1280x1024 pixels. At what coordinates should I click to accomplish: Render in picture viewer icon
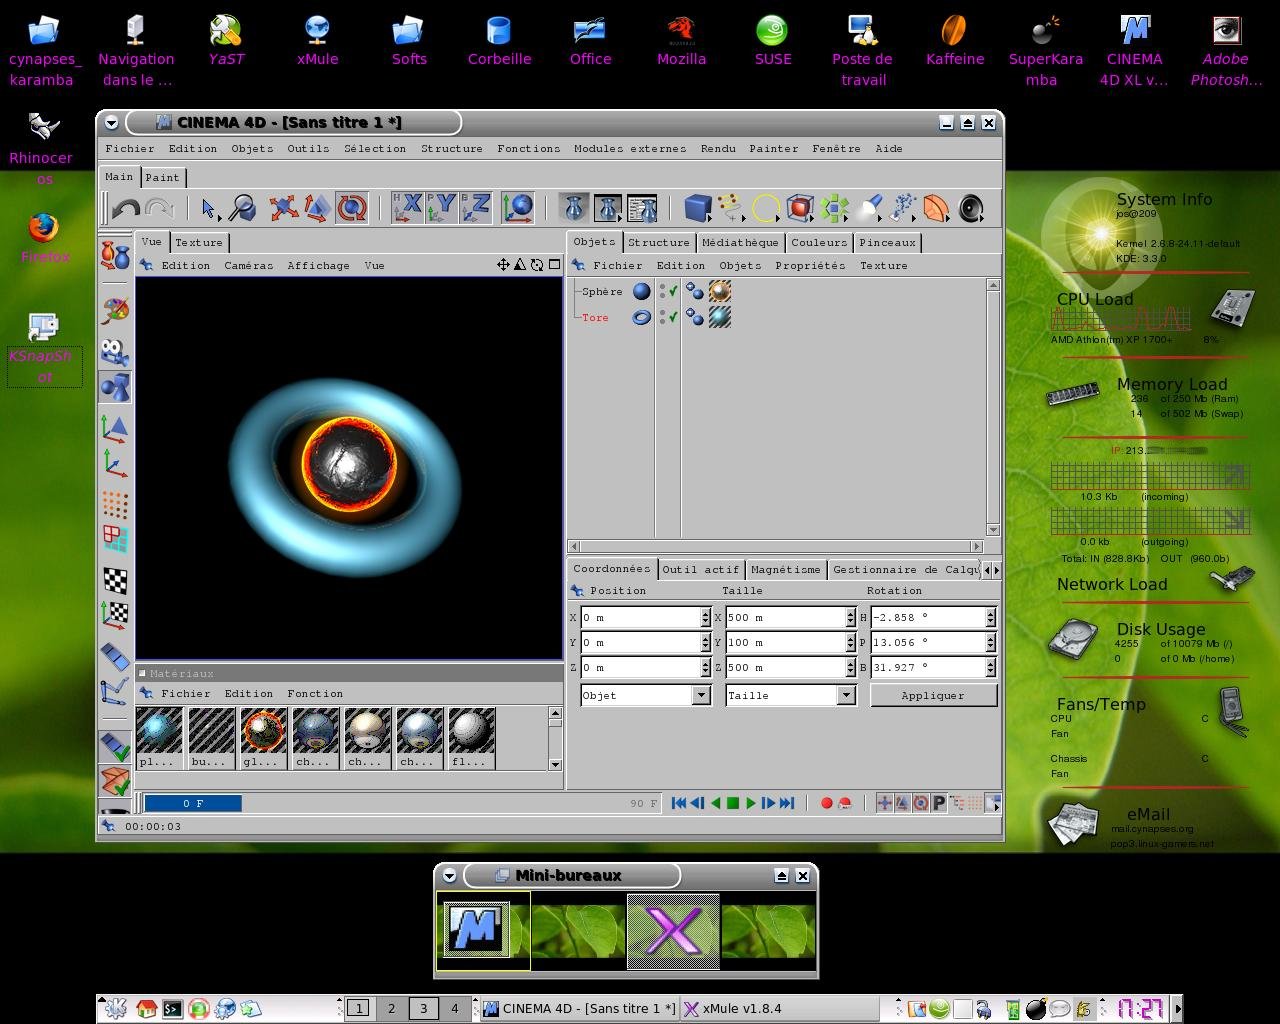608,208
